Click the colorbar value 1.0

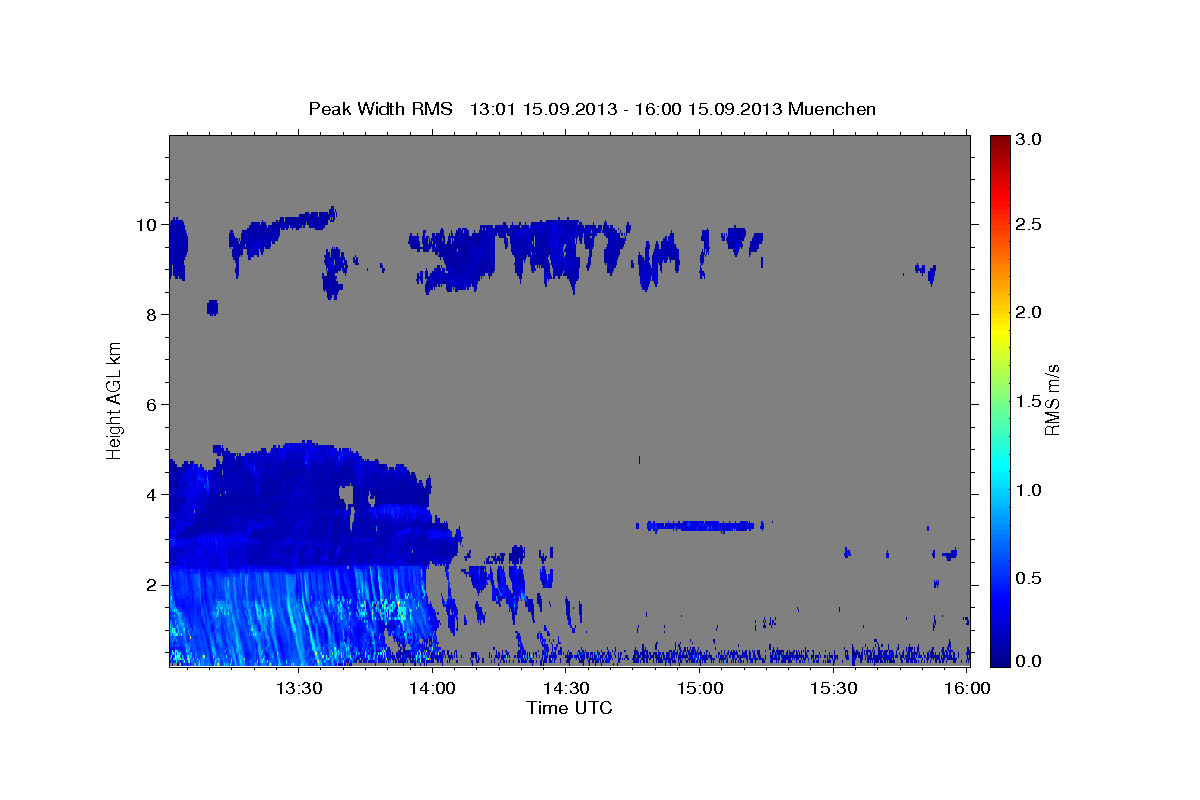(1029, 490)
